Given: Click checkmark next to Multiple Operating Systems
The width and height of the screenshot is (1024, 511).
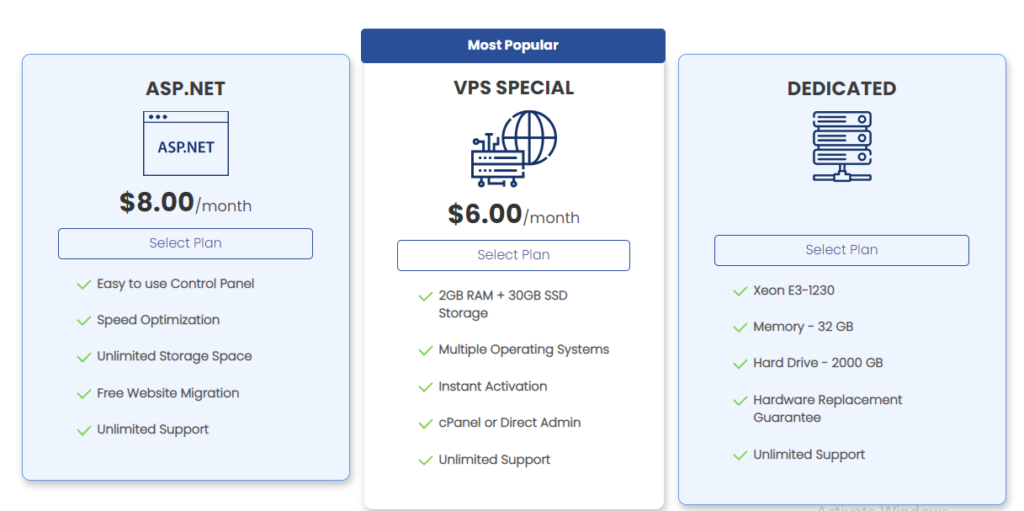Looking at the screenshot, I should coord(426,350).
